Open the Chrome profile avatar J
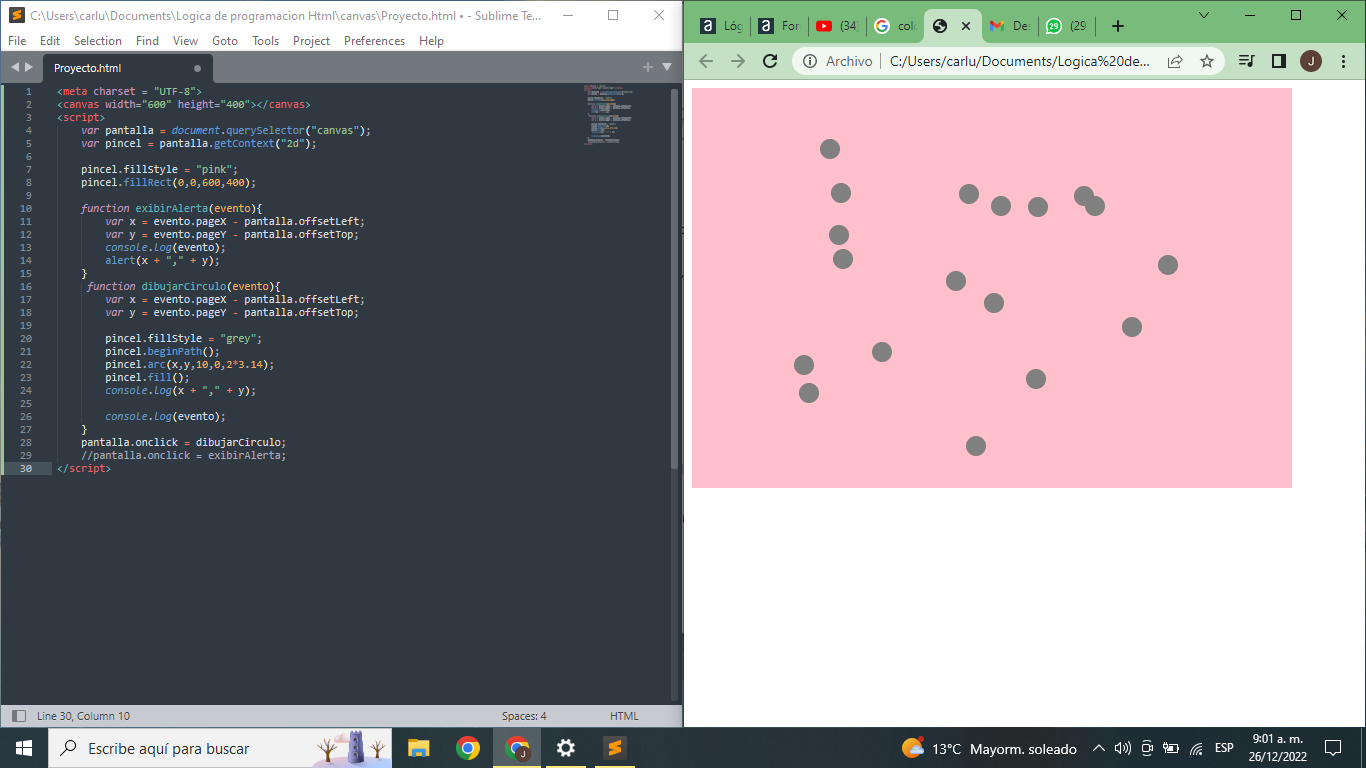This screenshot has width=1366, height=768. [1311, 61]
